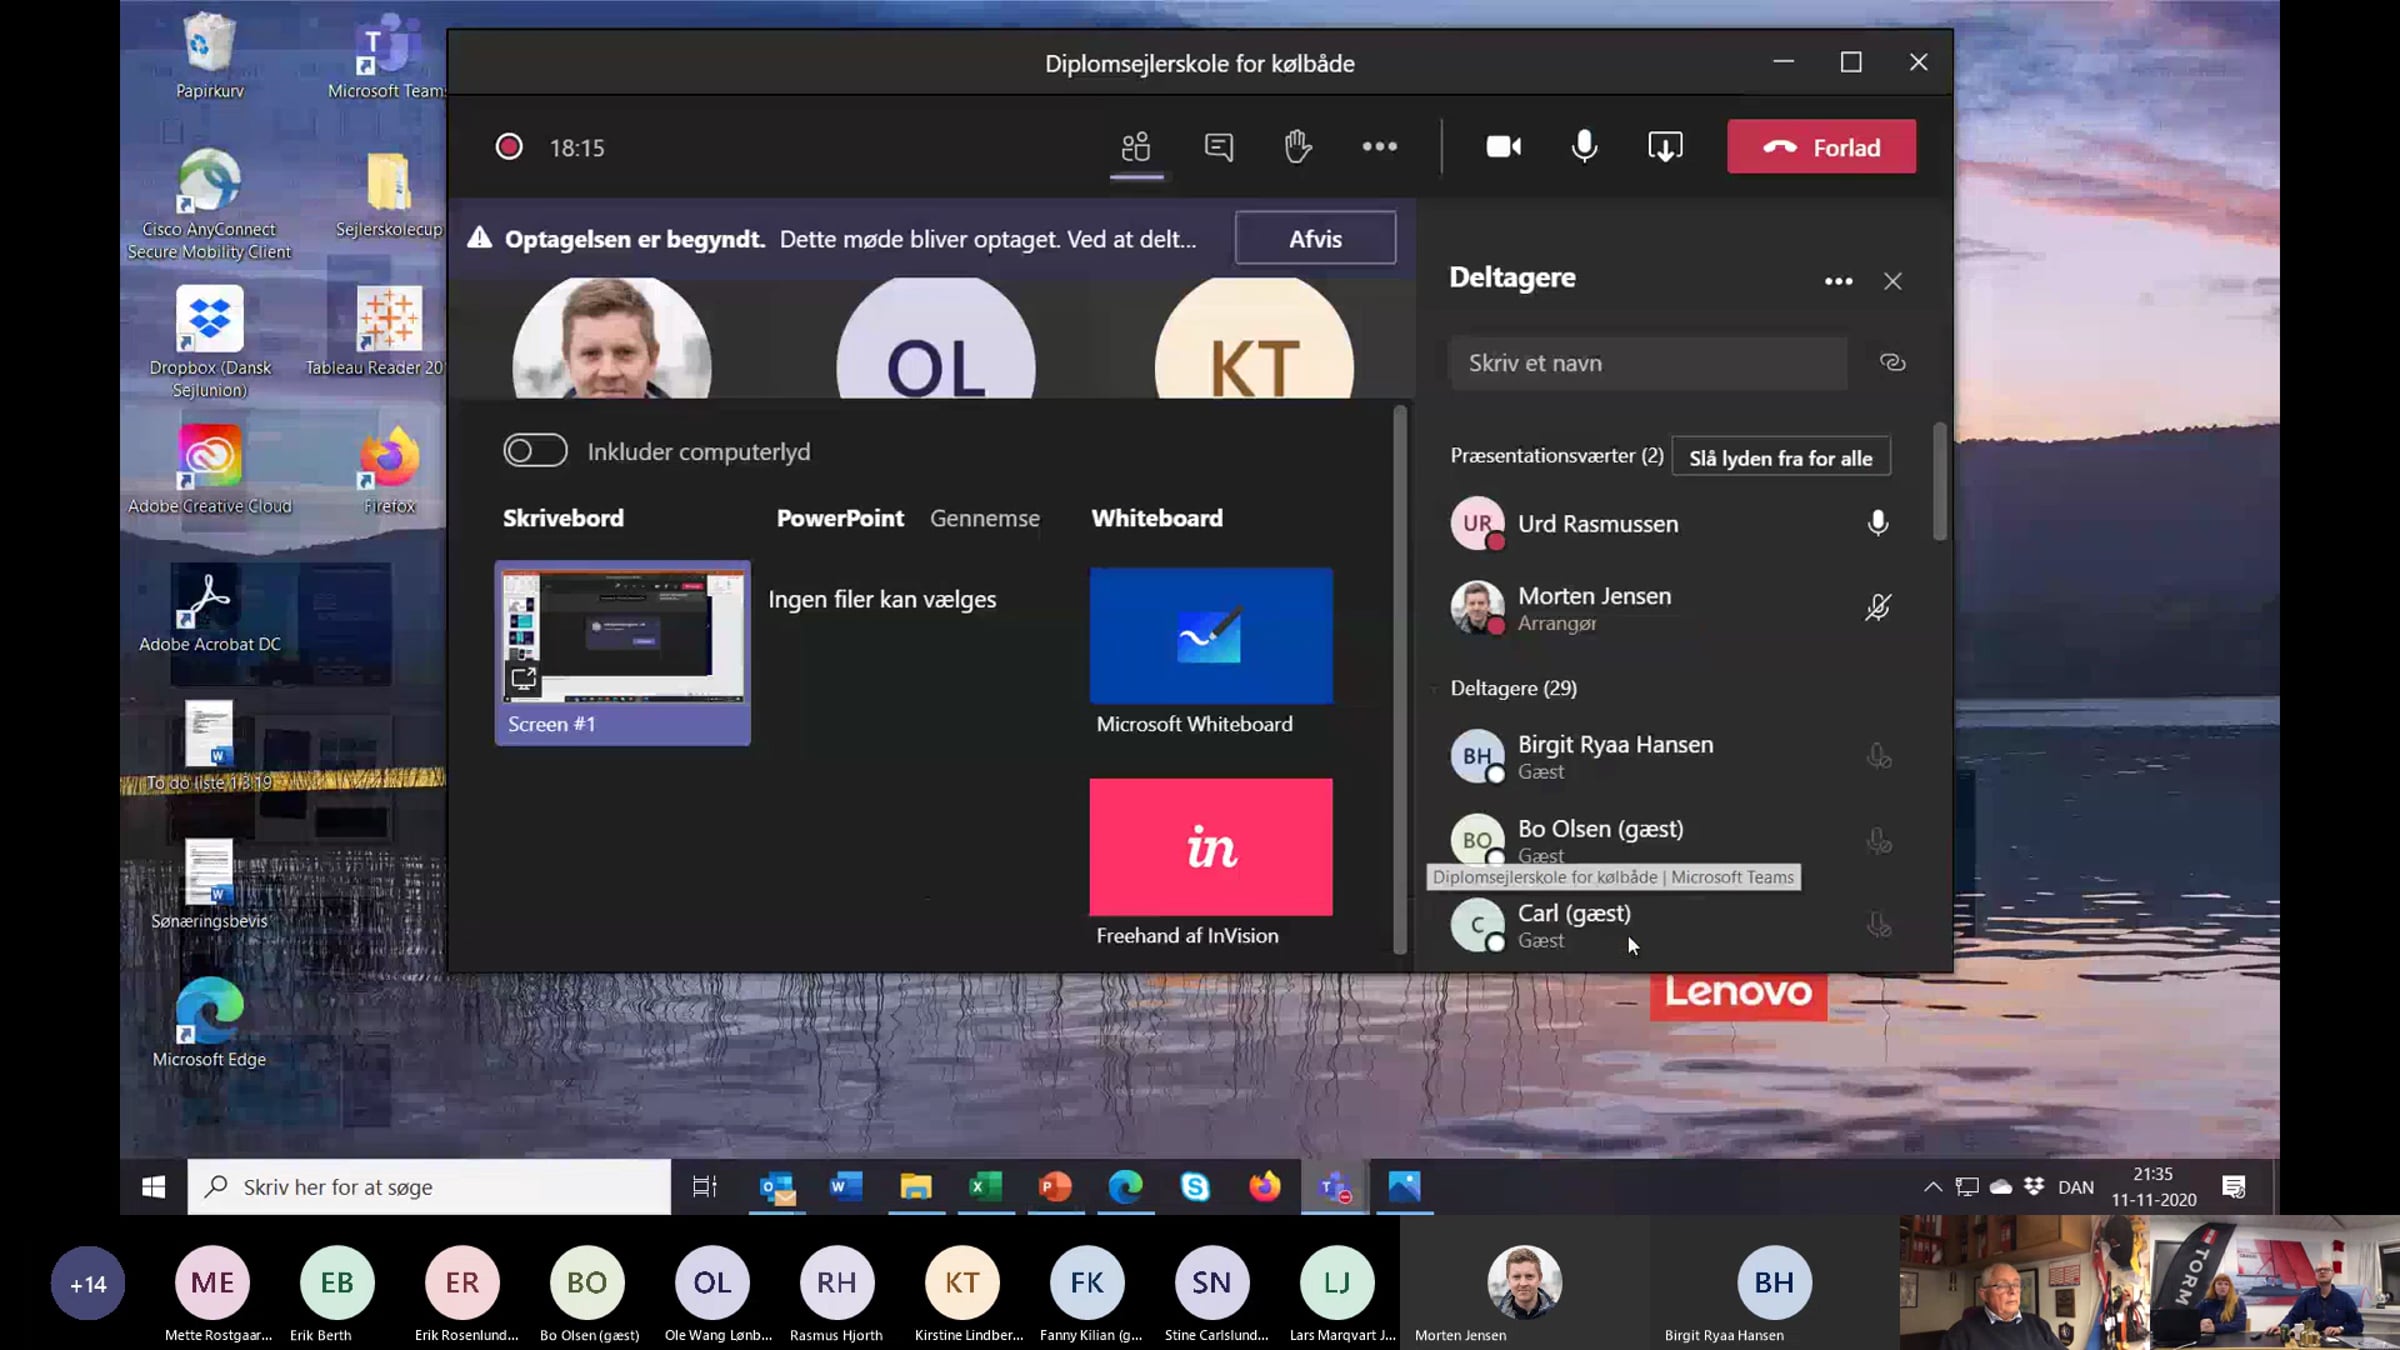Click the Skriv et navn search field

click(1647, 363)
